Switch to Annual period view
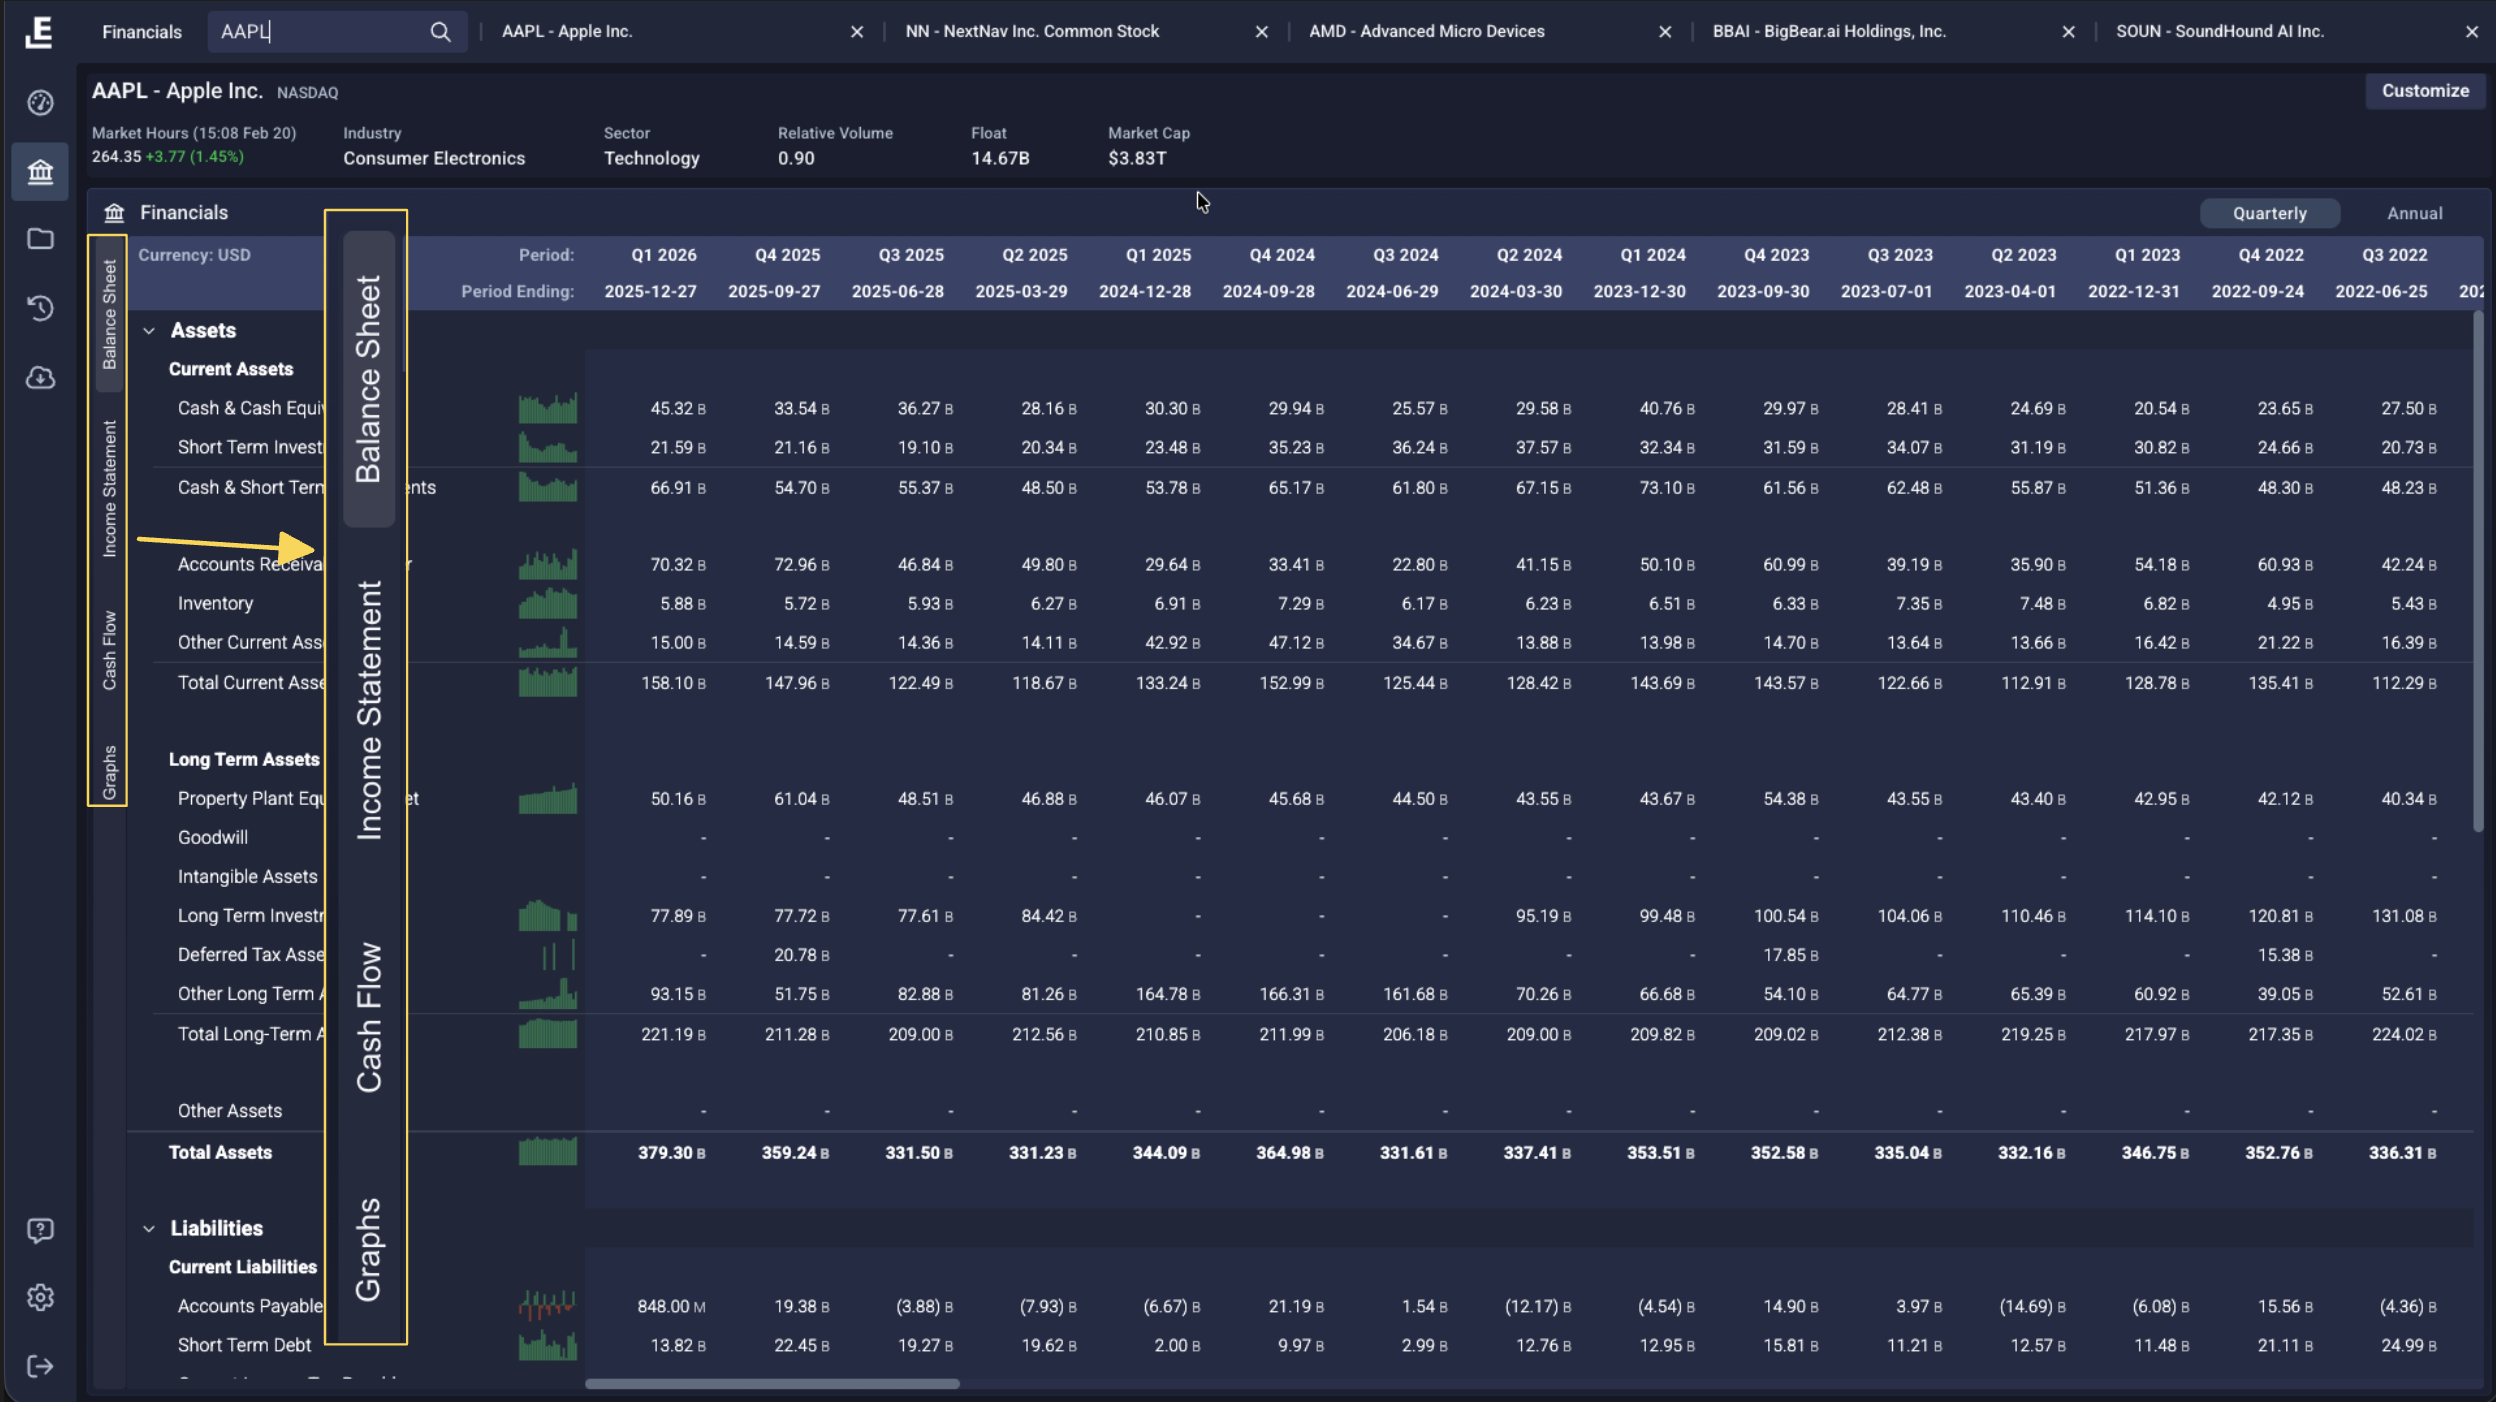This screenshot has height=1402, width=2496. pos(2414,213)
